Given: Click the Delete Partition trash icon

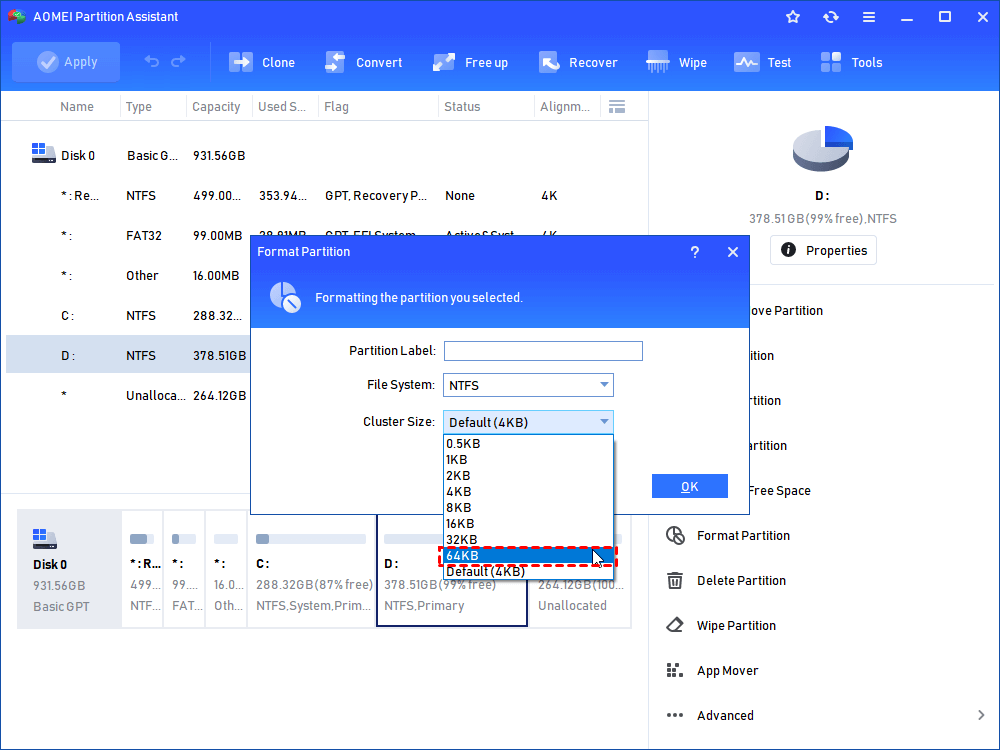Looking at the screenshot, I should coord(675,580).
